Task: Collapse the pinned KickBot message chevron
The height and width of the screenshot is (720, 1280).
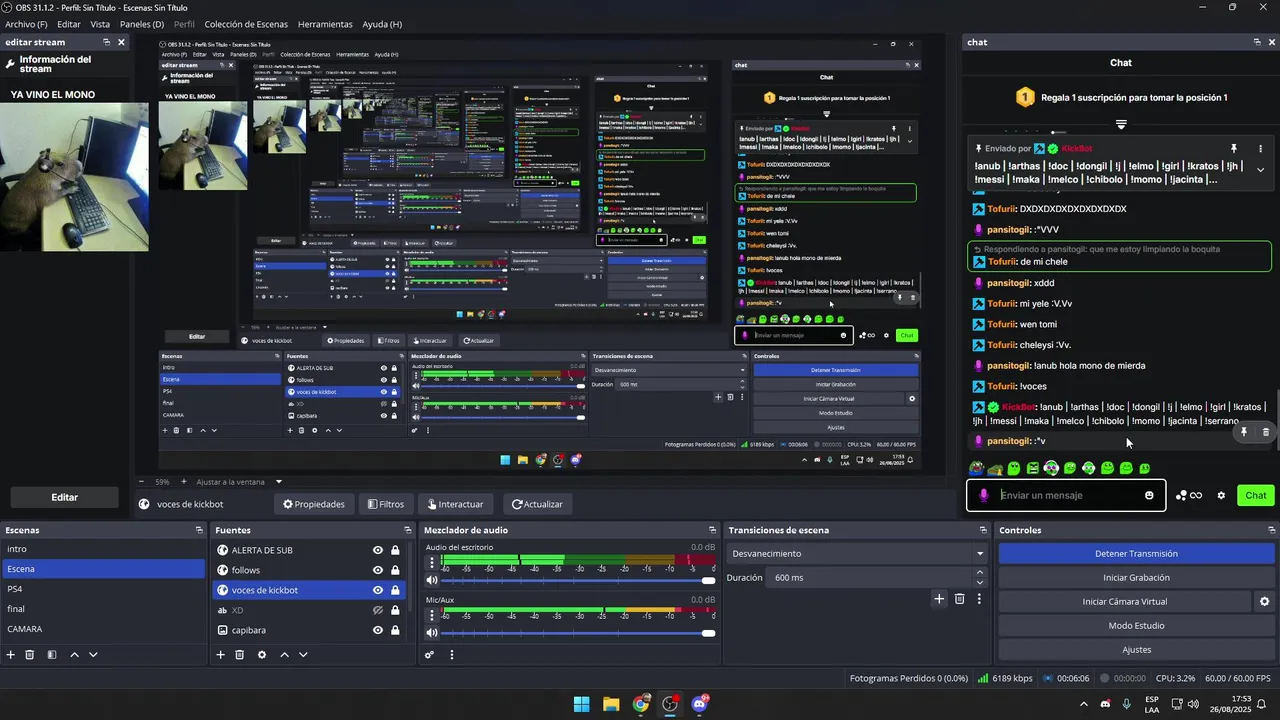Action: [x=1260, y=170]
